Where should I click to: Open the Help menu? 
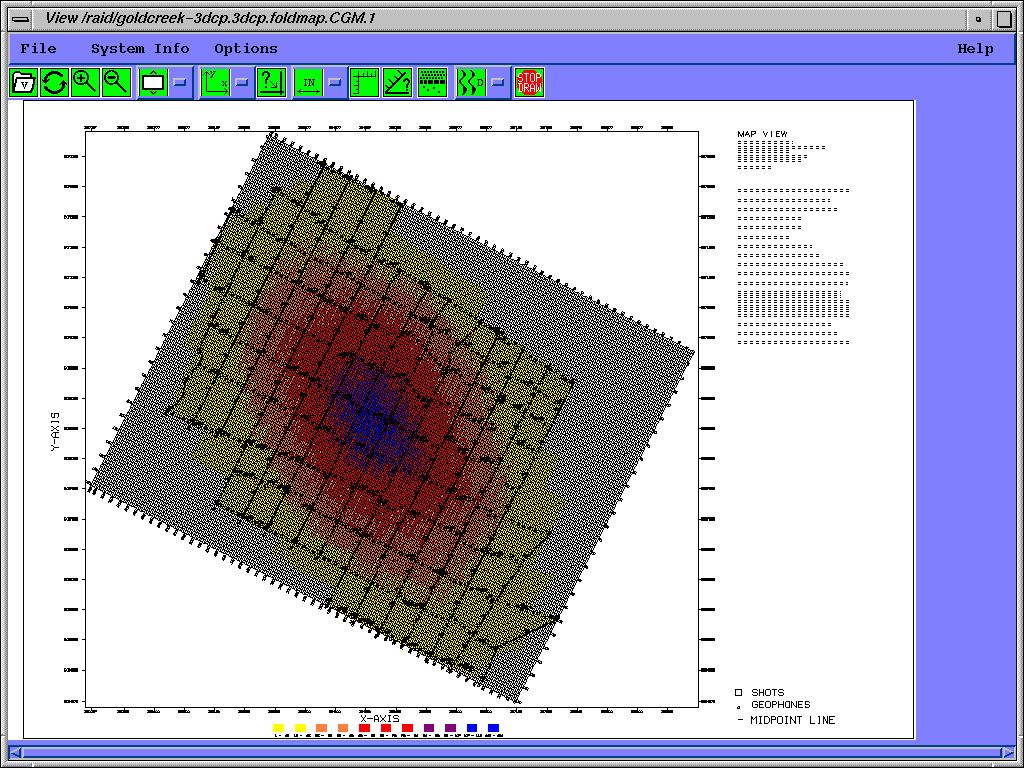click(x=974, y=48)
